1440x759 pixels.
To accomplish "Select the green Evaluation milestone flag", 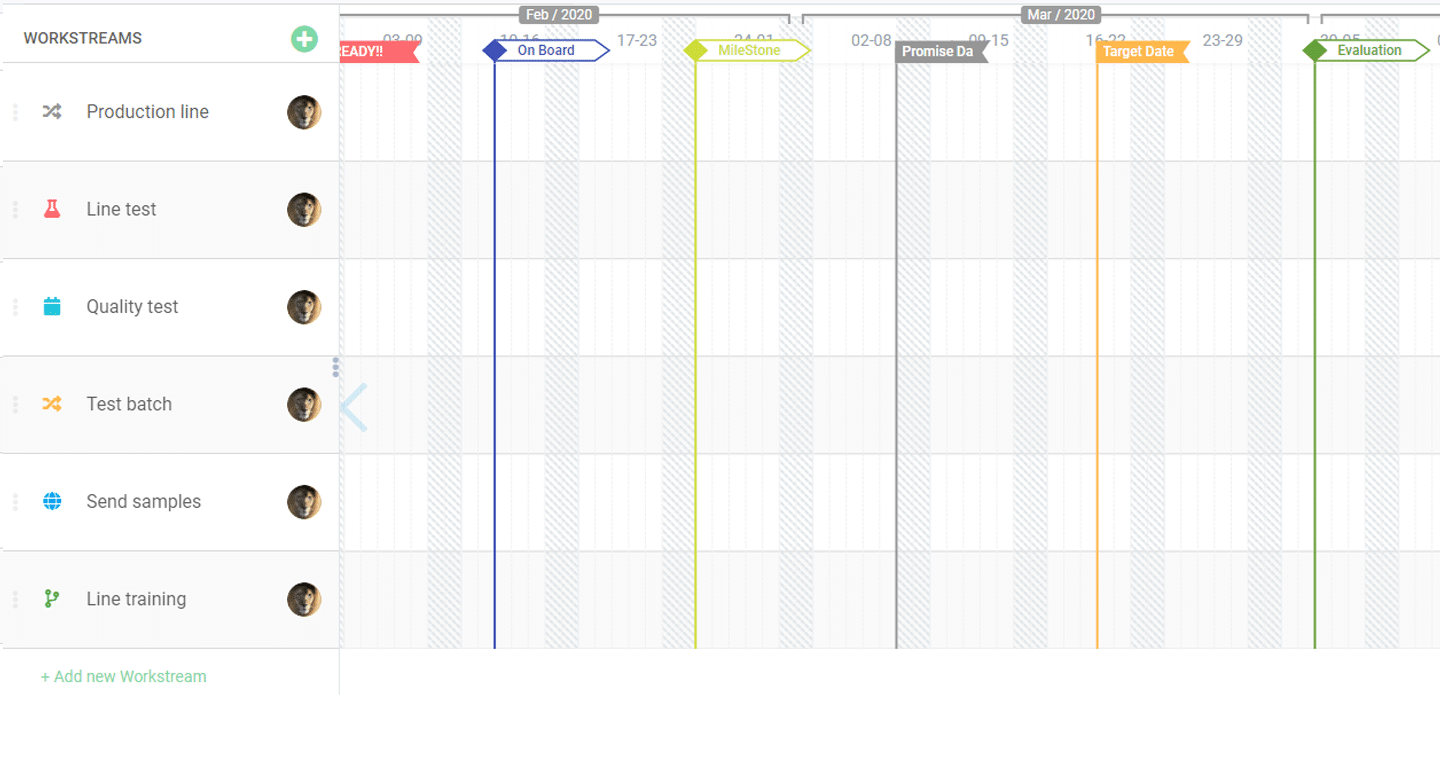I will (1368, 50).
